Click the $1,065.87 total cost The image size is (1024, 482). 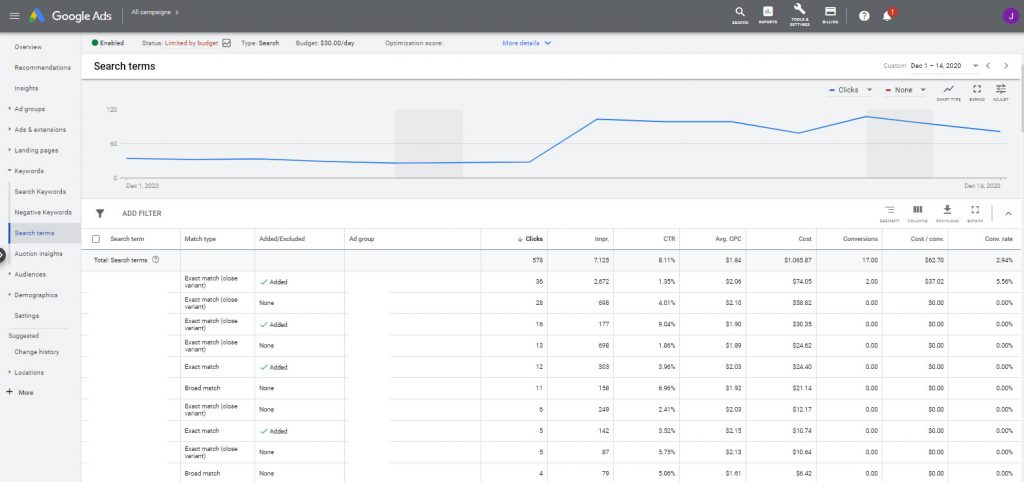tap(798, 260)
